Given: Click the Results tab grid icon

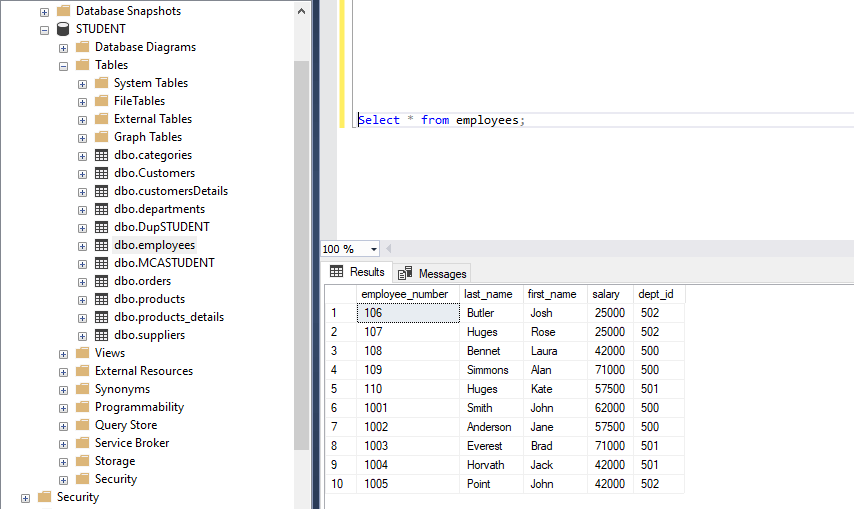Looking at the screenshot, I should click(x=337, y=271).
